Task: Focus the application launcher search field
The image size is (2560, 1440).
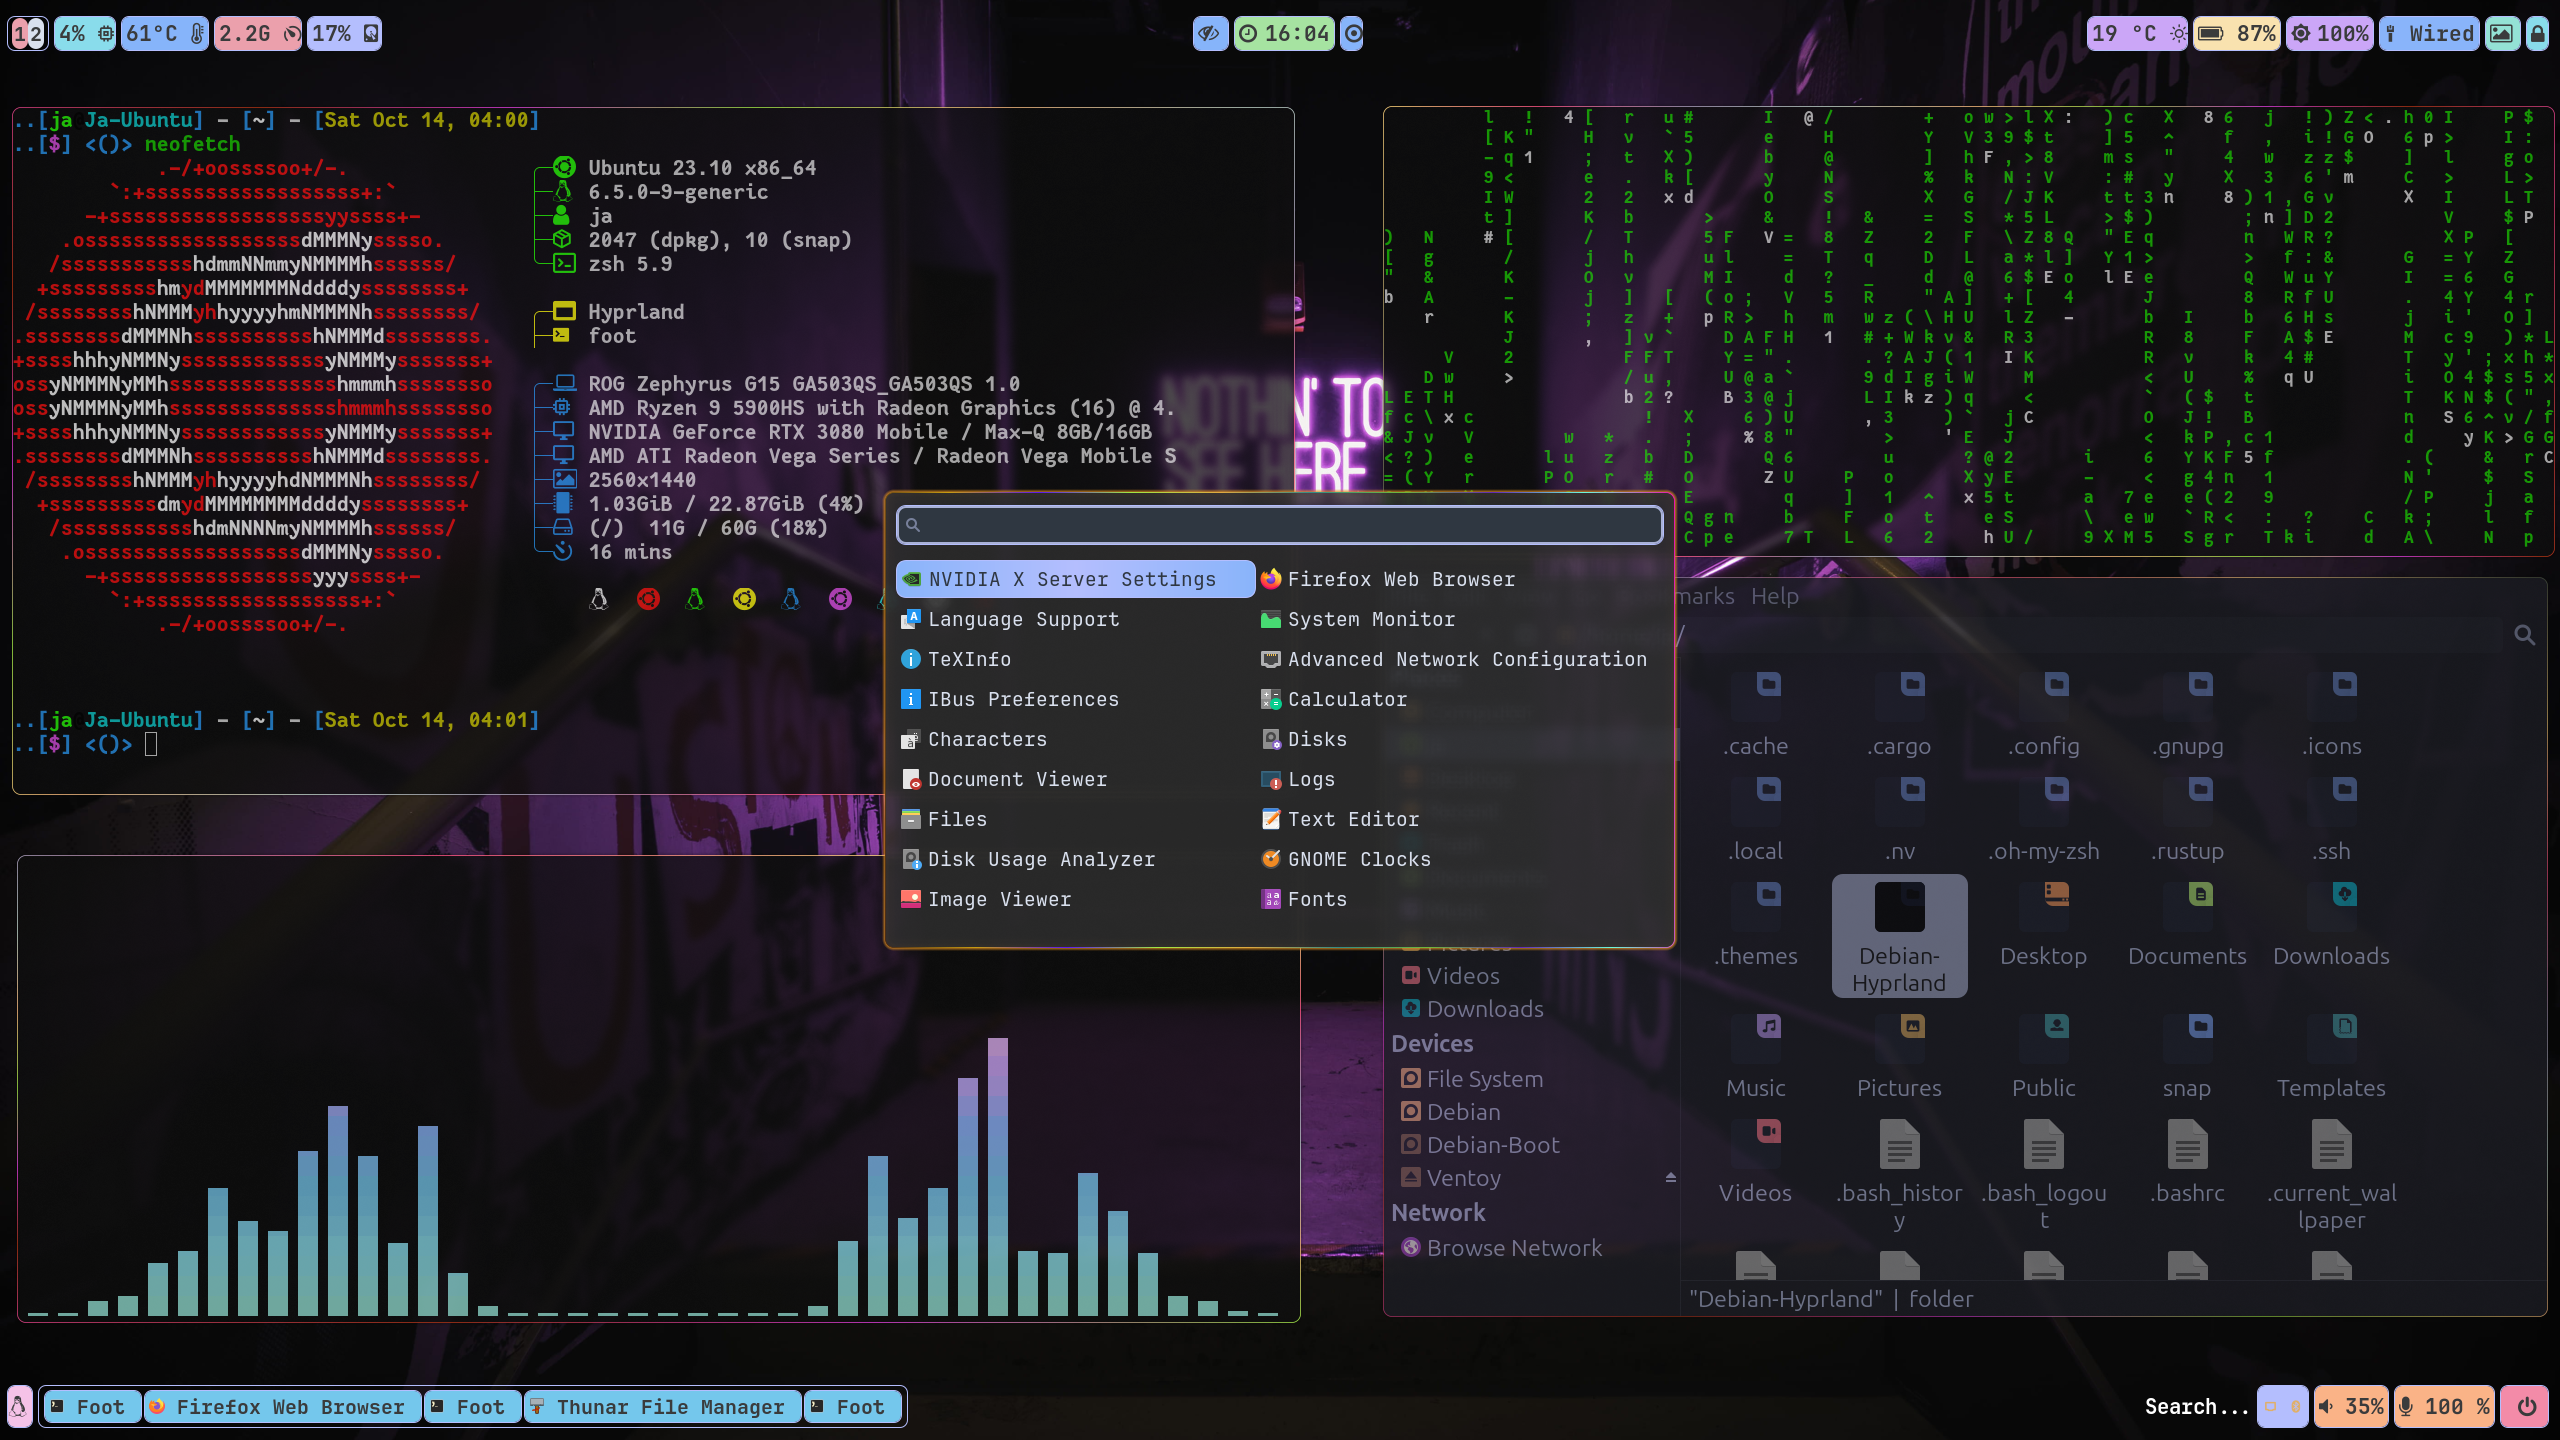Action: [1280, 525]
